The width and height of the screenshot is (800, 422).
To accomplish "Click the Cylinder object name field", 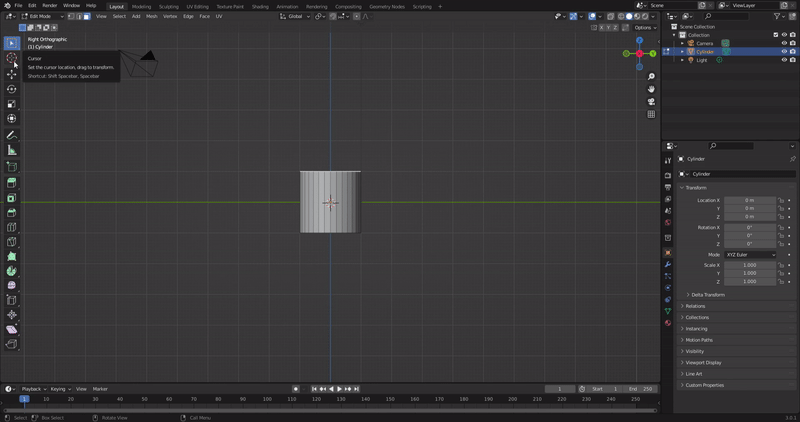I will click(x=743, y=174).
